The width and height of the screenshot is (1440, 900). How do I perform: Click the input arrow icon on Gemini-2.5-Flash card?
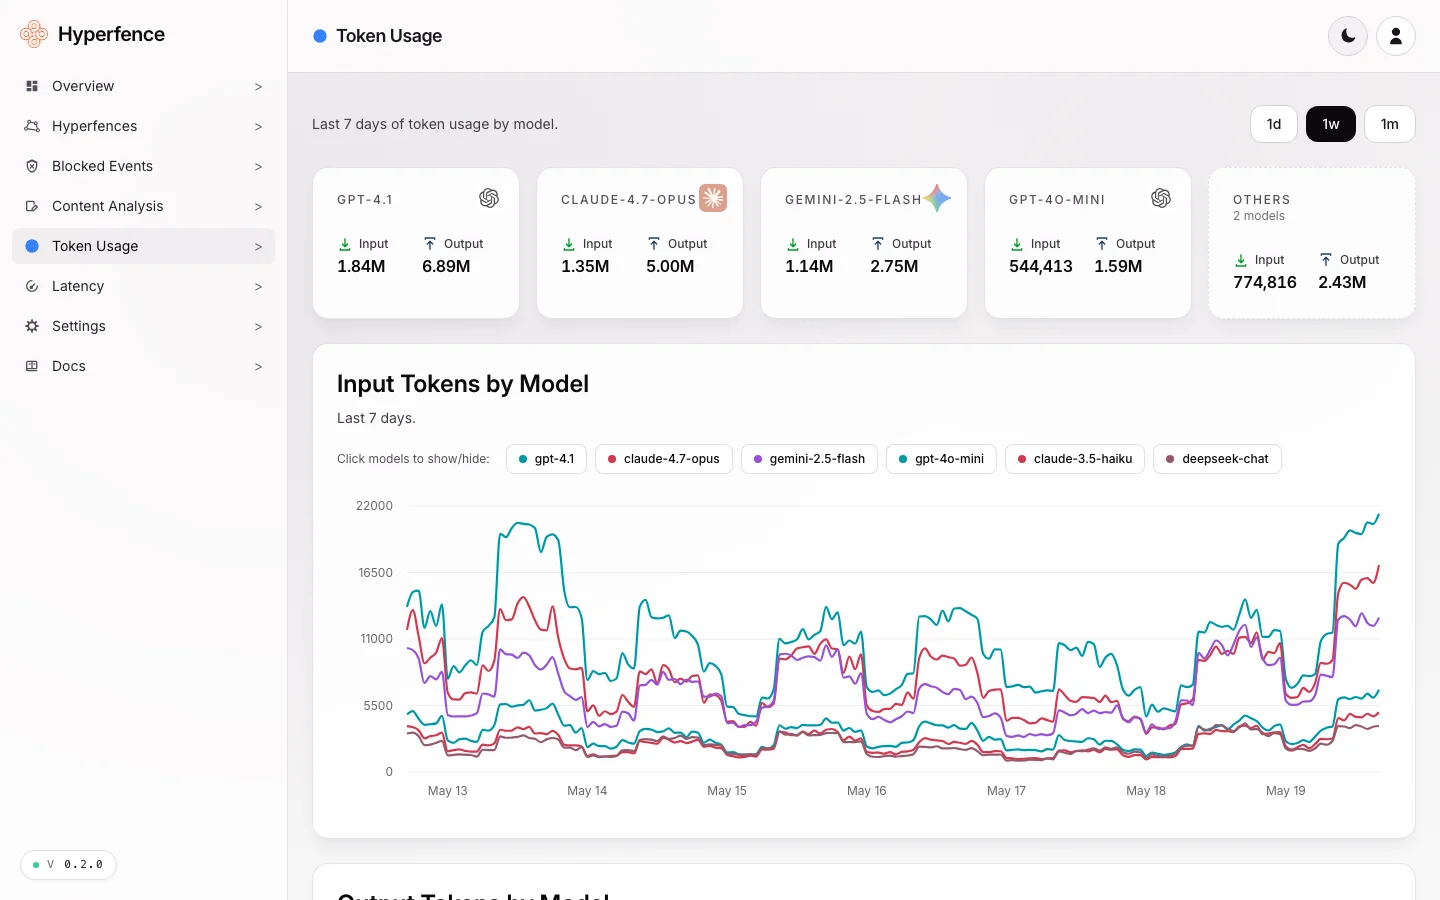coord(793,244)
